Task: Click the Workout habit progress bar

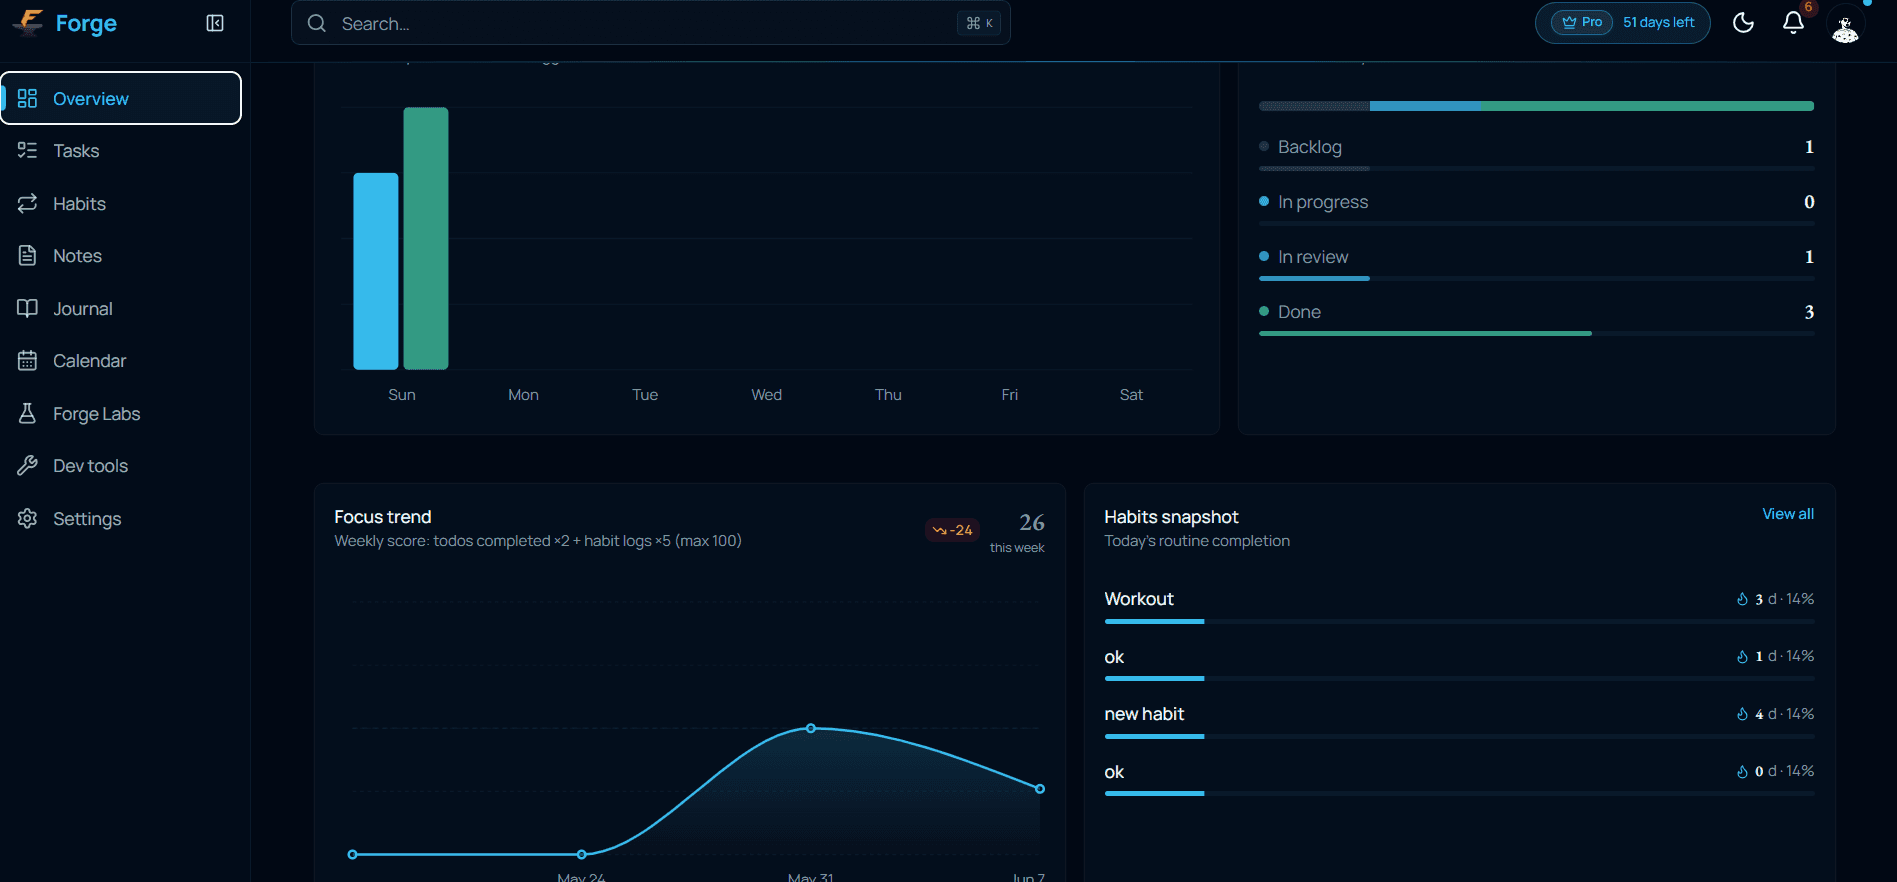Action: click(x=1459, y=621)
